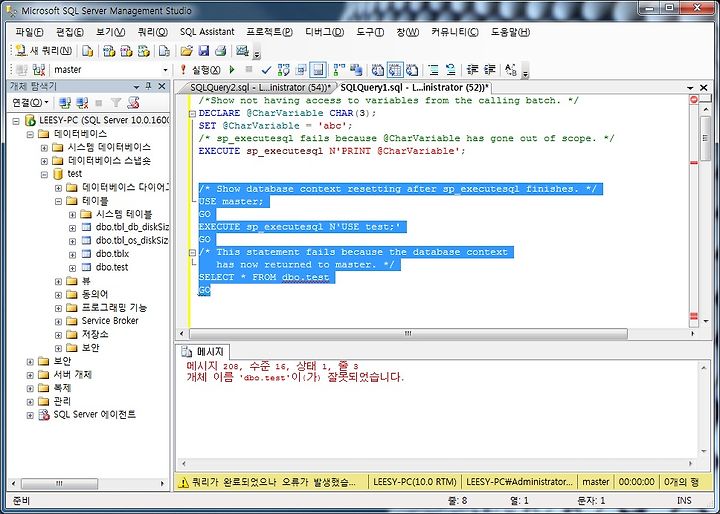This screenshot has height=514, width=720.
Task: Save the query with the floppy disk icon
Action: (x=203, y=51)
